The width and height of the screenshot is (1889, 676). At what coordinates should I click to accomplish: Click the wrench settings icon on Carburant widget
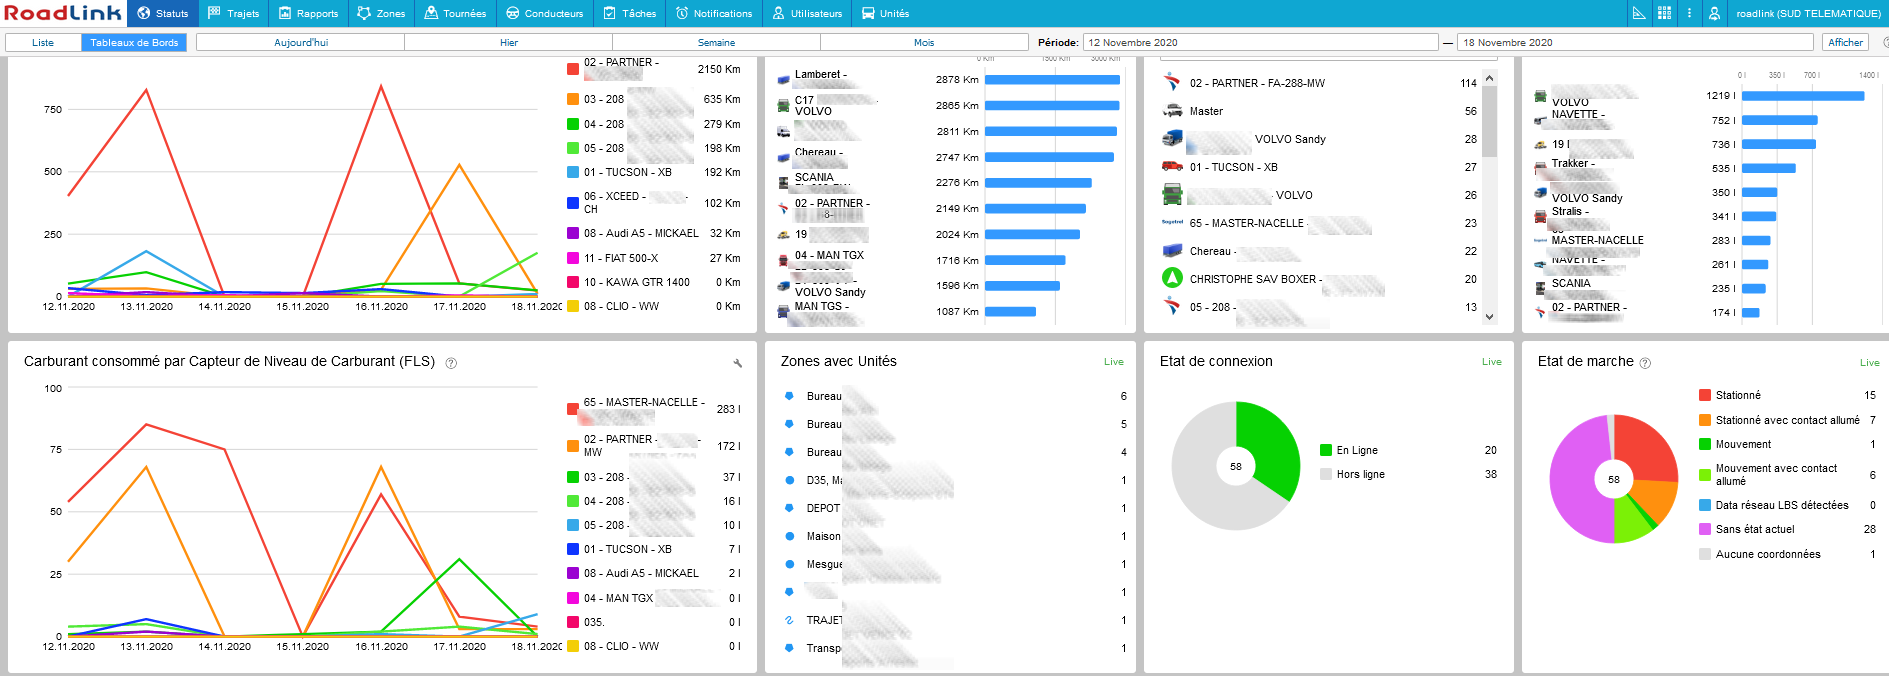point(738,363)
